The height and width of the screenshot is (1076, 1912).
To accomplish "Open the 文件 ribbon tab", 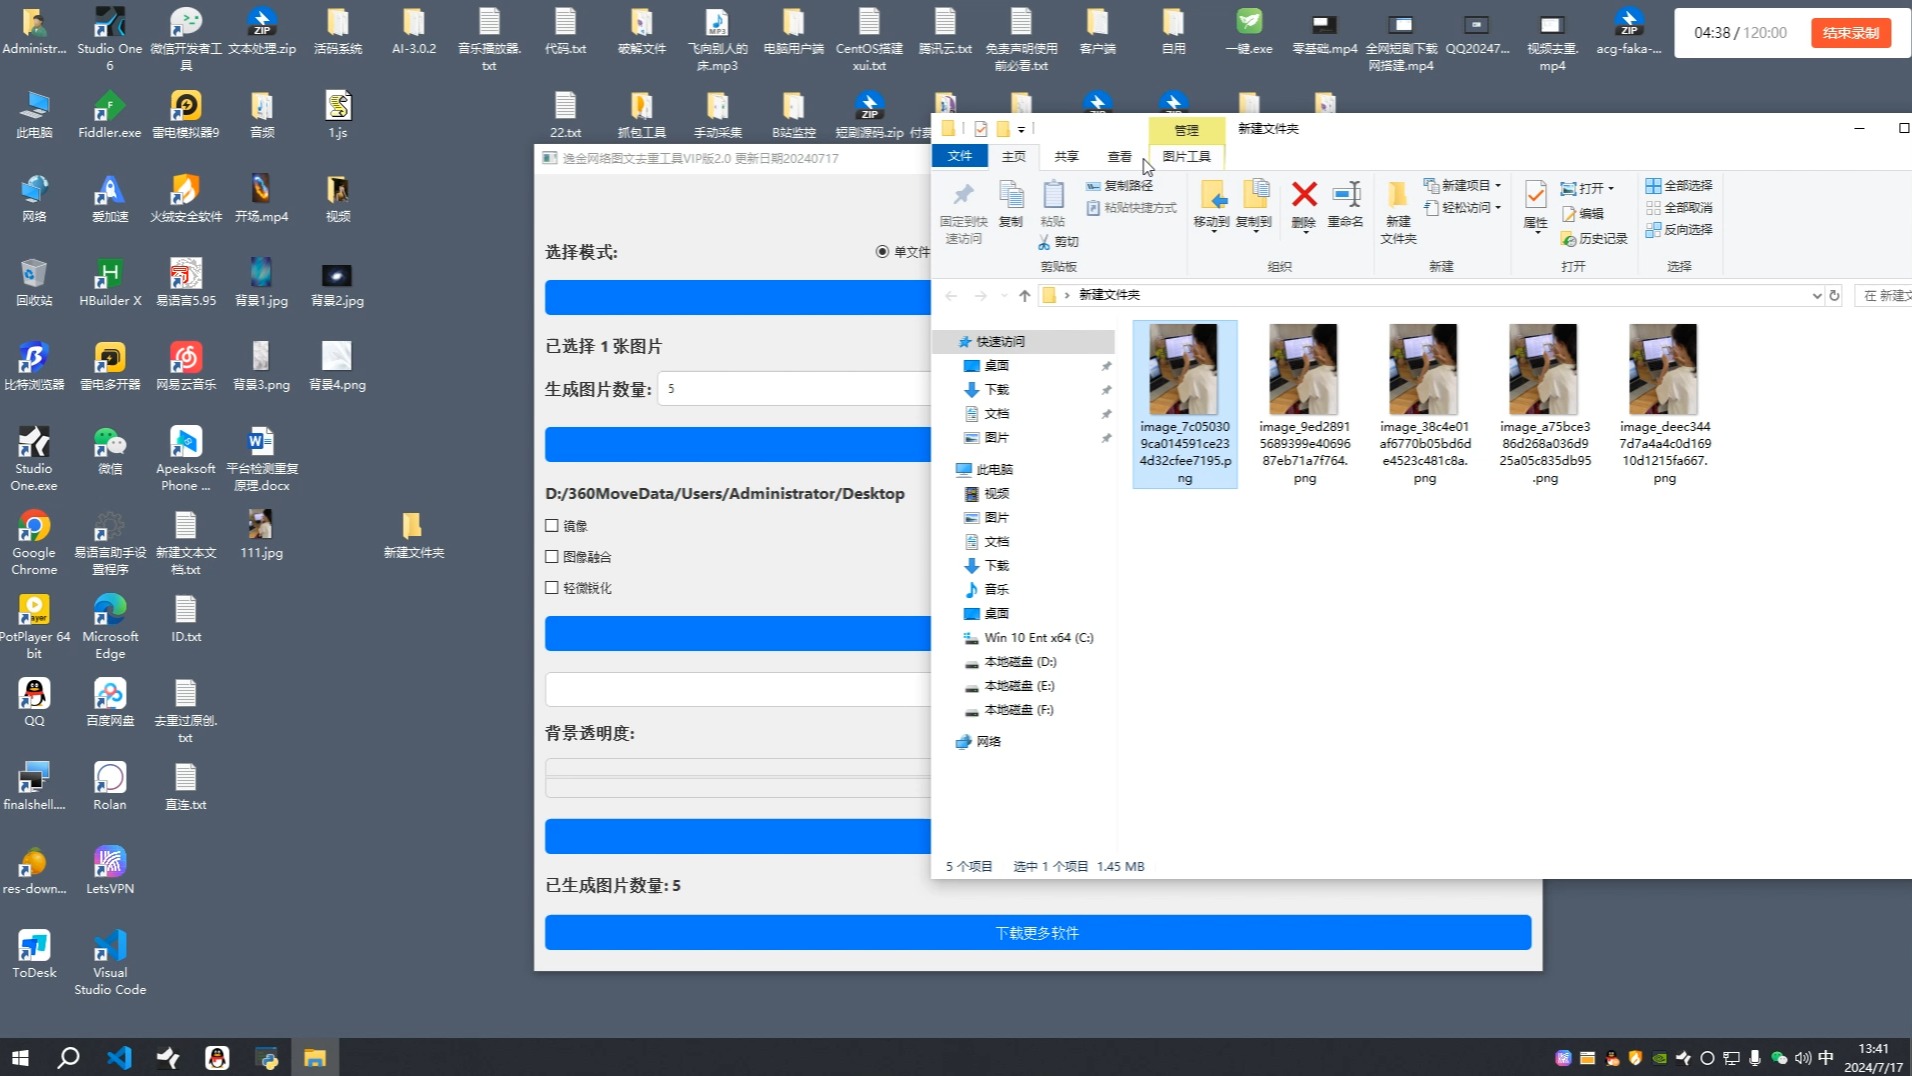I will (960, 156).
